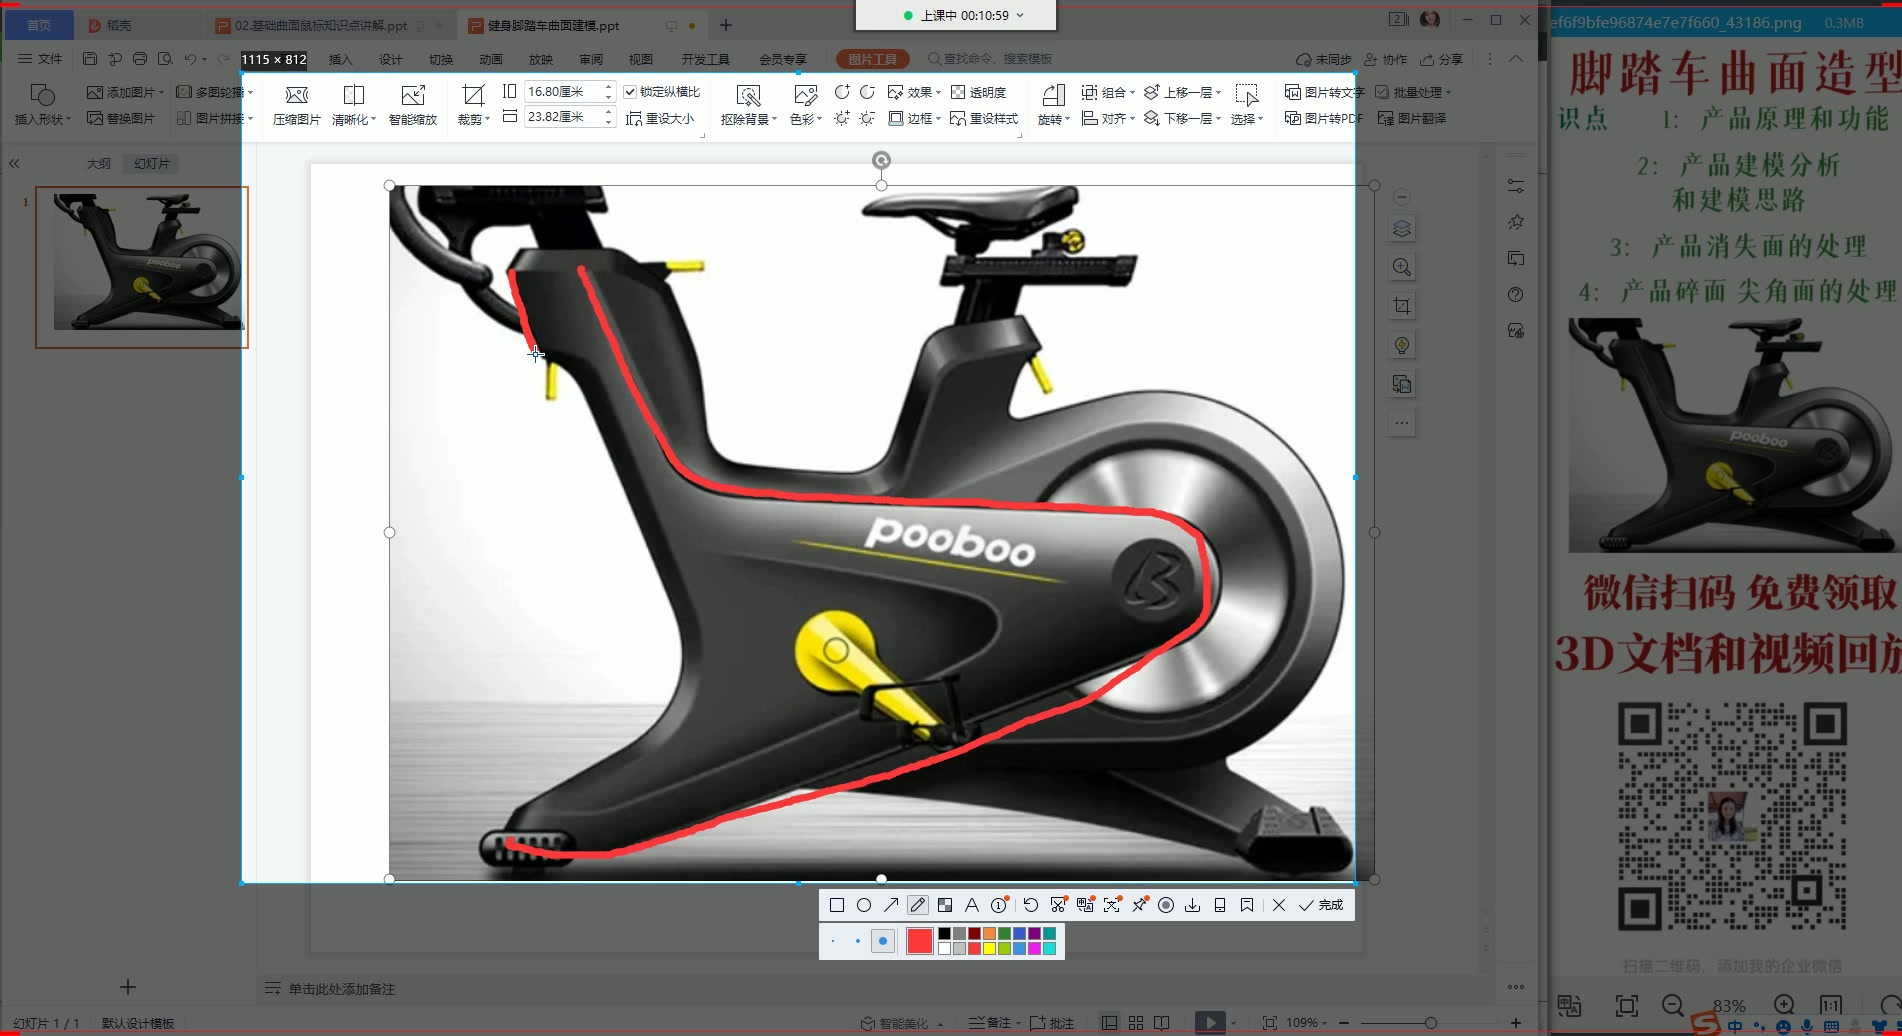Click the lightbulb icon in picture side toolbar
This screenshot has width=1902, height=1036.
(1402, 345)
